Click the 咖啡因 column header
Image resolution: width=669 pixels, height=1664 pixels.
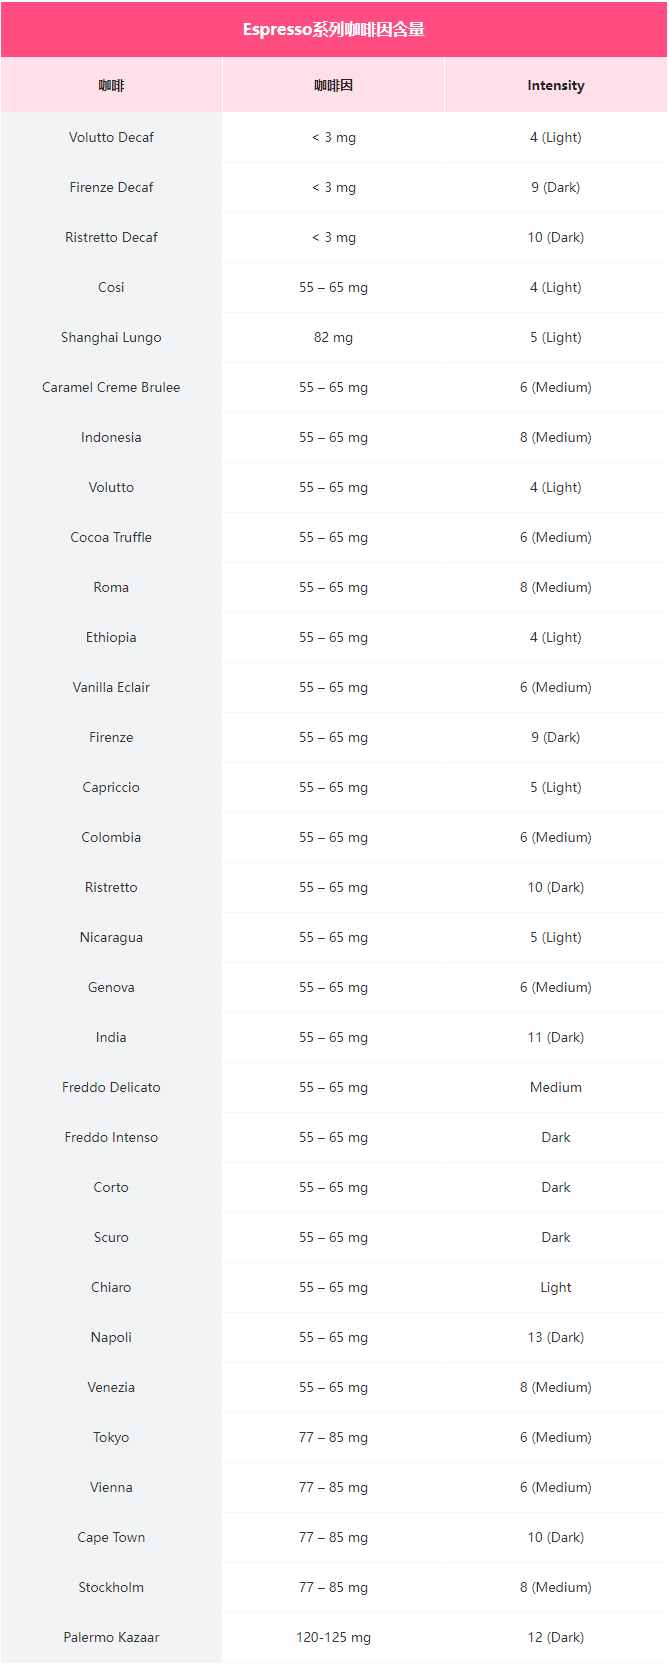(333, 85)
